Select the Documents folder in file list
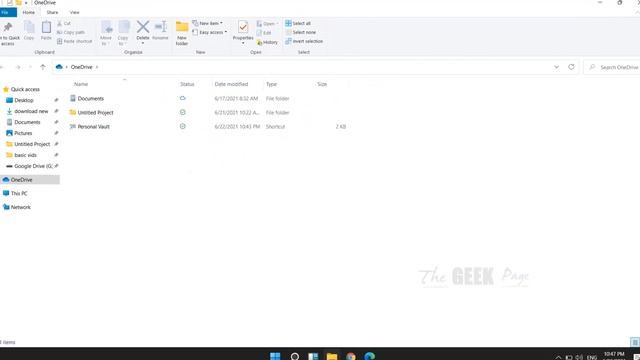Image resolution: width=640 pixels, height=360 pixels. 91,98
